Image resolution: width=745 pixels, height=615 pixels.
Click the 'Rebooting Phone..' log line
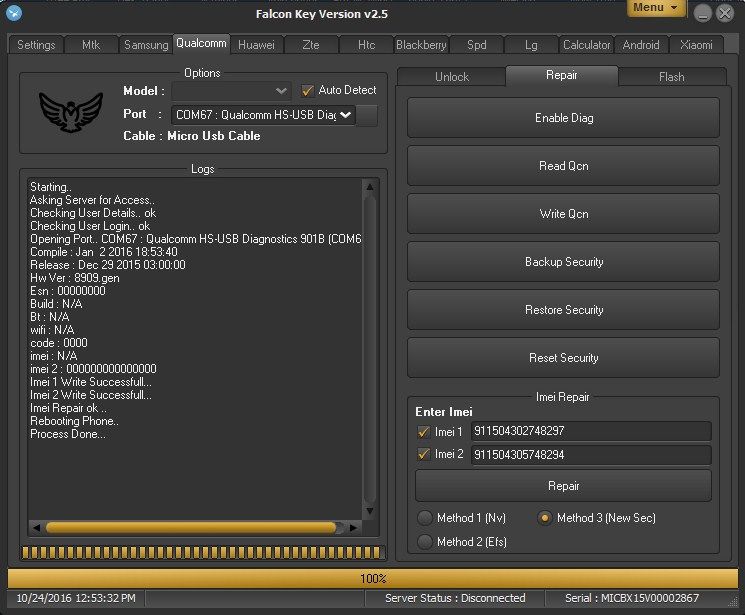coord(74,421)
